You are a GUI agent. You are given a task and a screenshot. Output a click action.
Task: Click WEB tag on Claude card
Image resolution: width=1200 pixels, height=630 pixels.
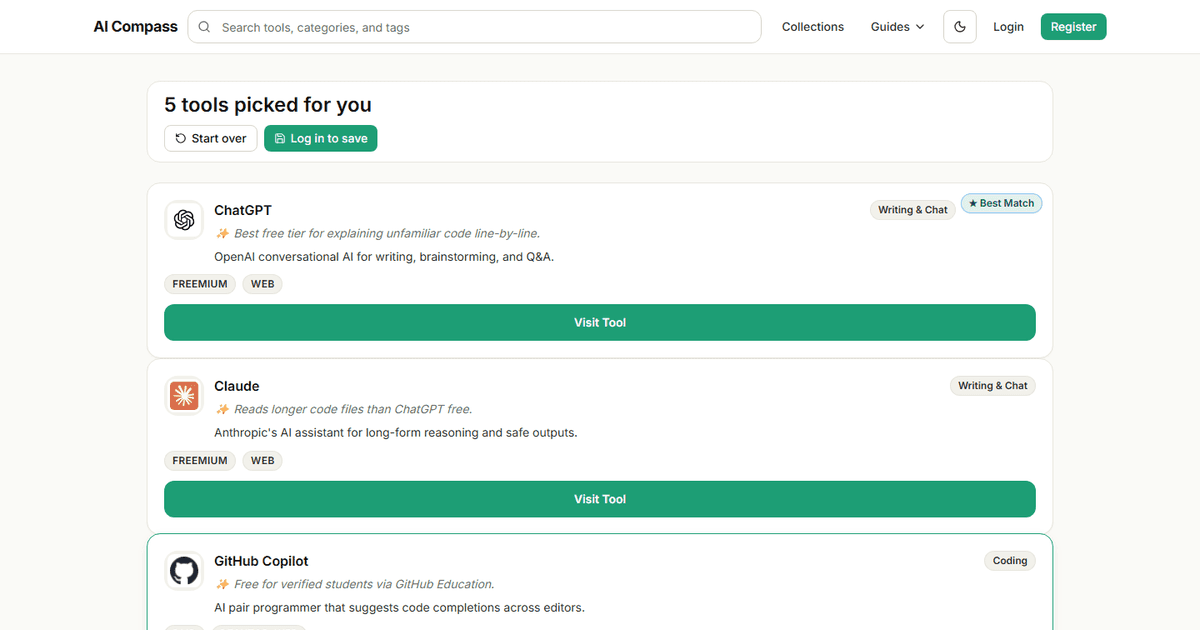pyautogui.click(x=263, y=461)
